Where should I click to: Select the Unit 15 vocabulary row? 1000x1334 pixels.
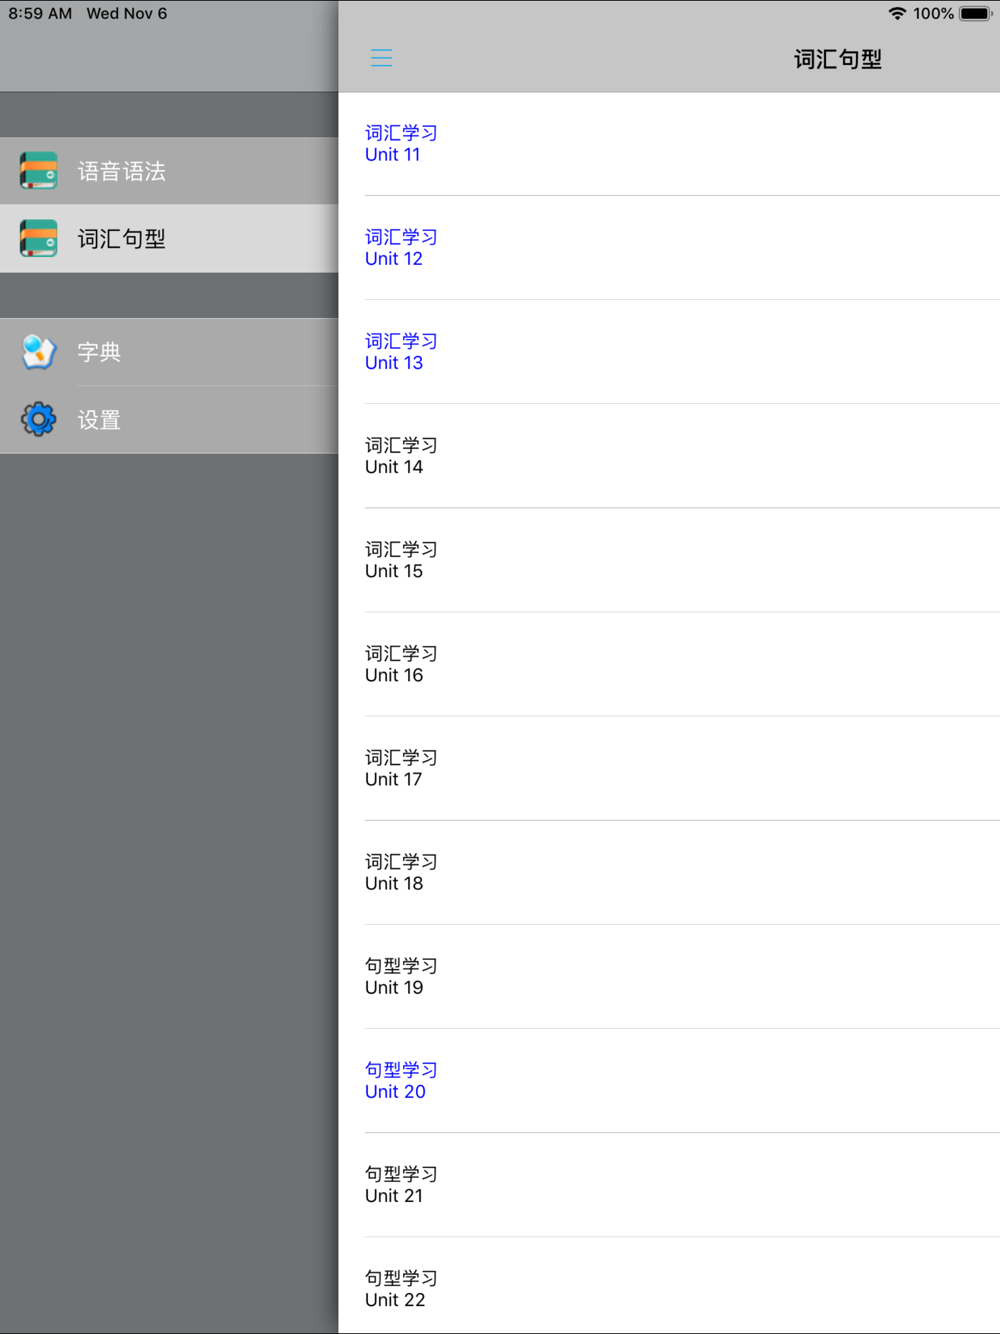point(669,560)
